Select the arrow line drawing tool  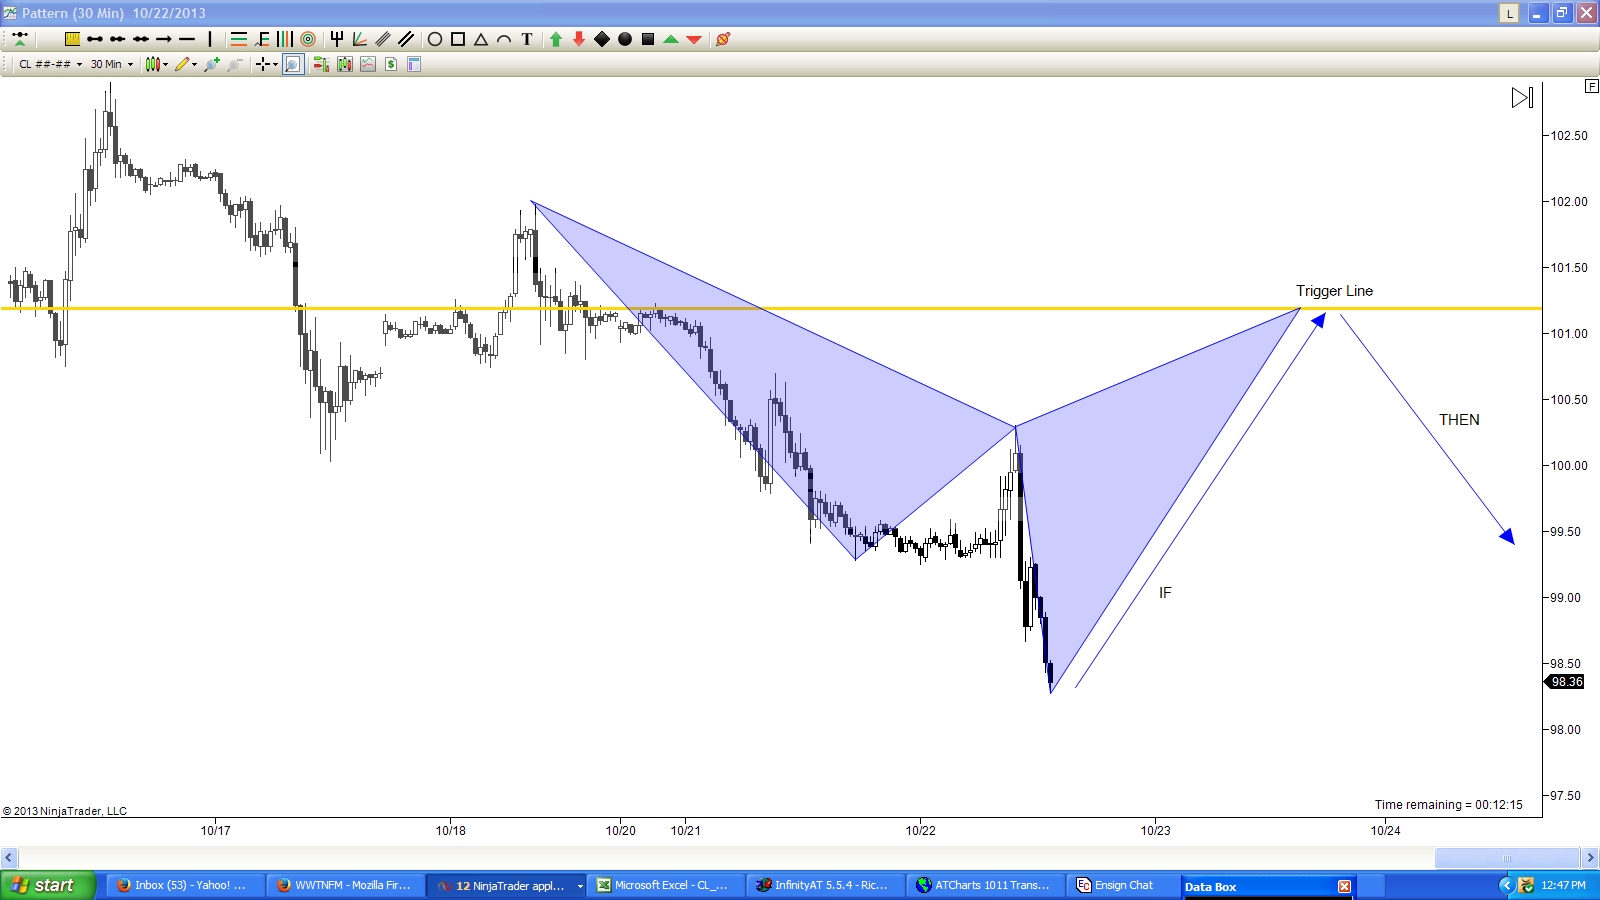(164, 39)
